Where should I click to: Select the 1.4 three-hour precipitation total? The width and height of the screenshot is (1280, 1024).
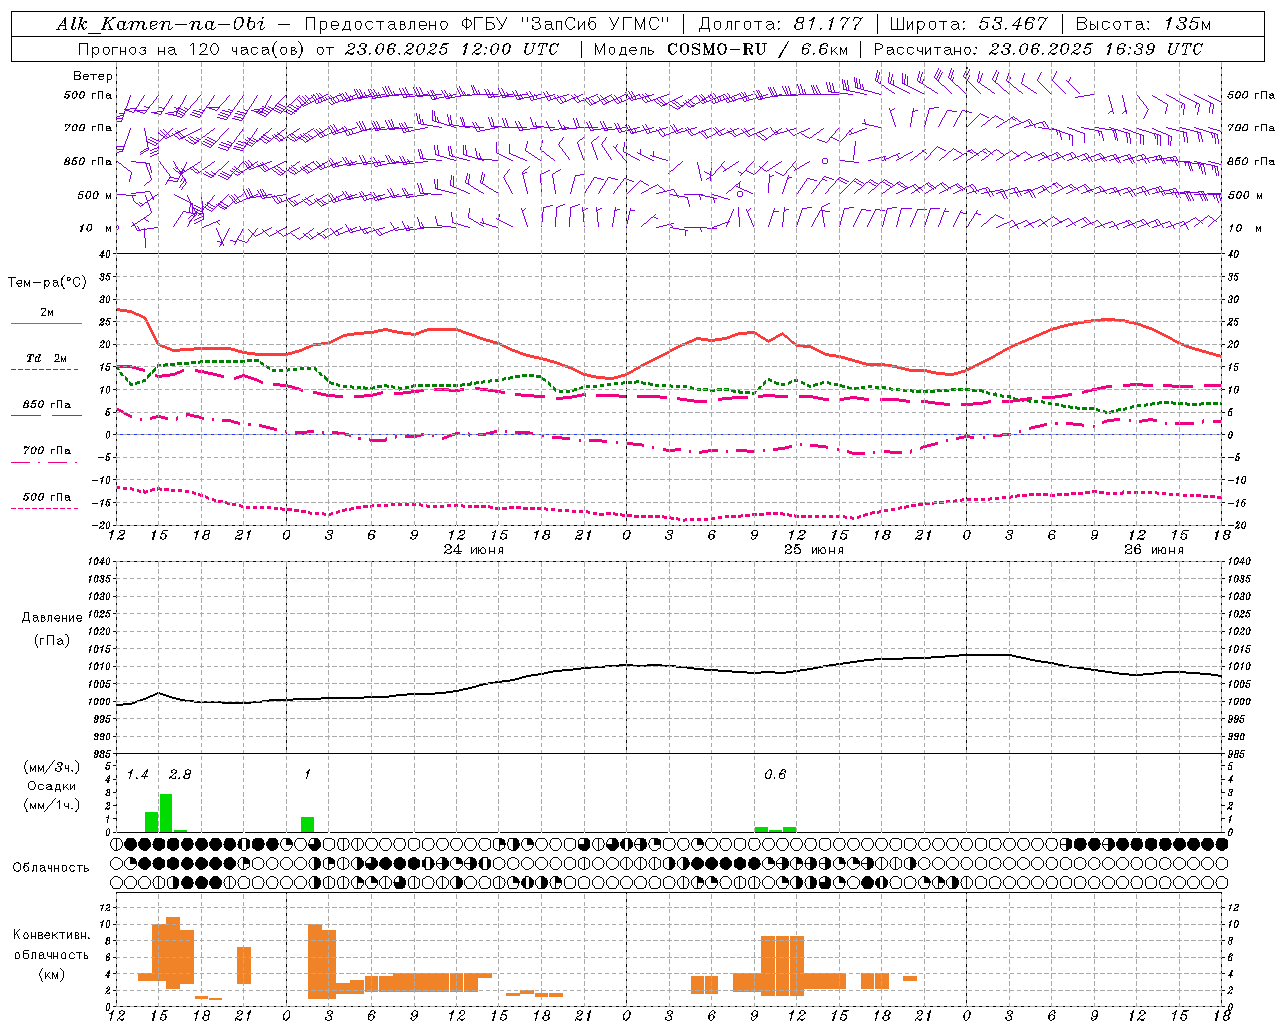coord(137,775)
